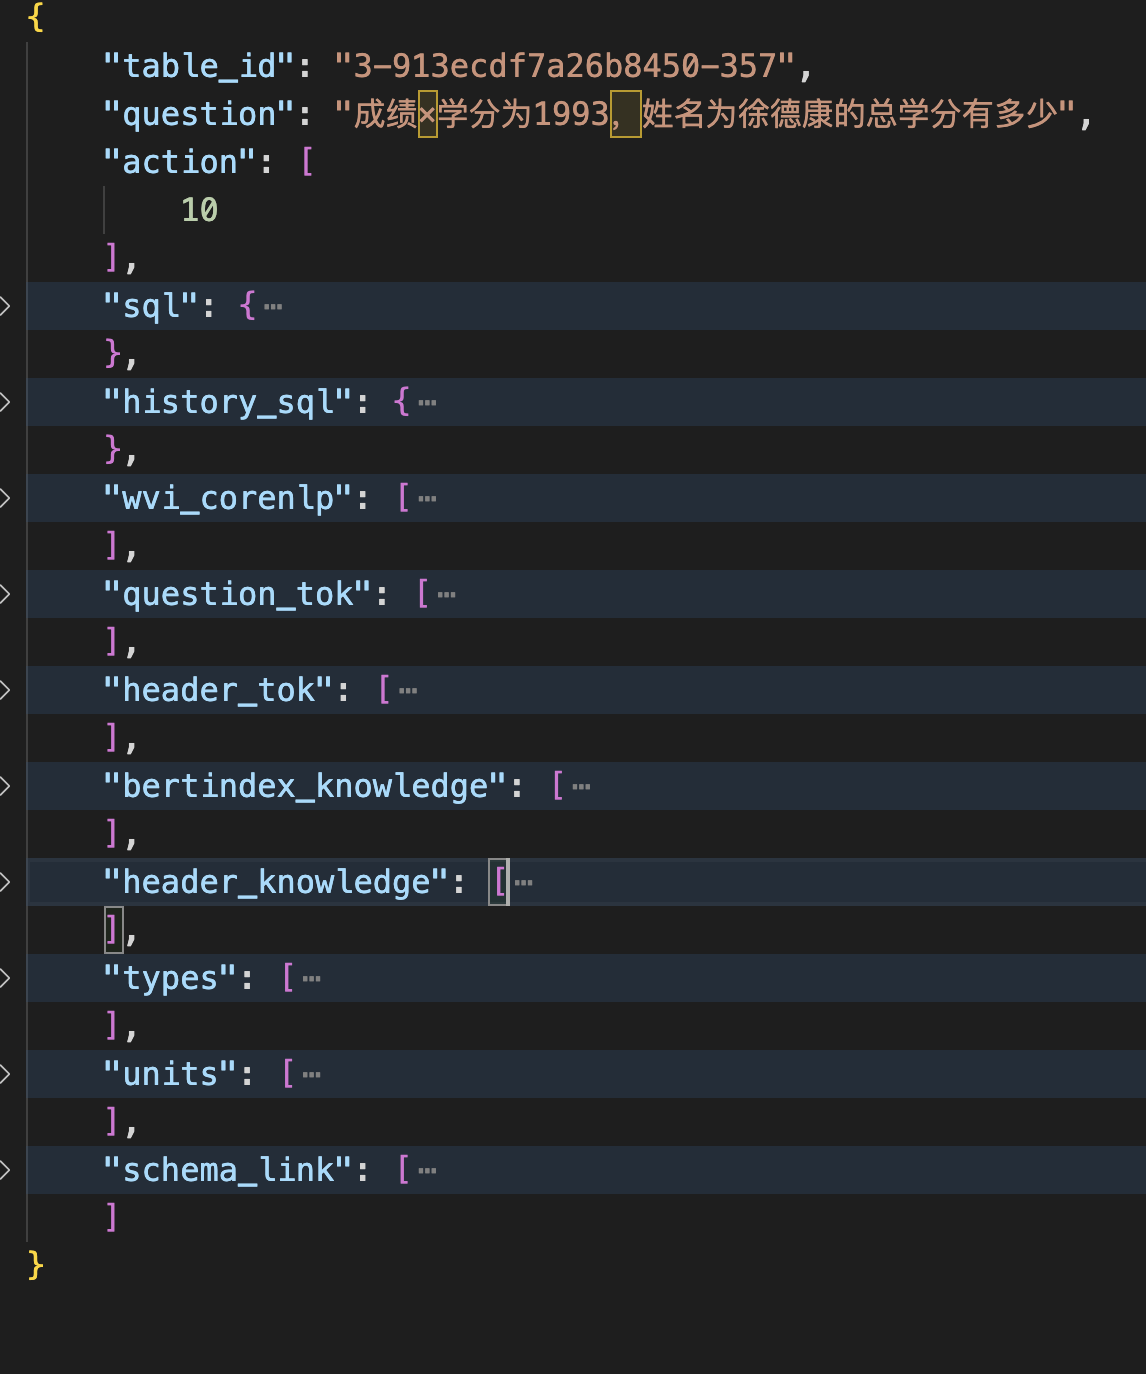Click the ellipsis after "question_tok": [
The height and width of the screenshot is (1374, 1146).
[x=446, y=595]
